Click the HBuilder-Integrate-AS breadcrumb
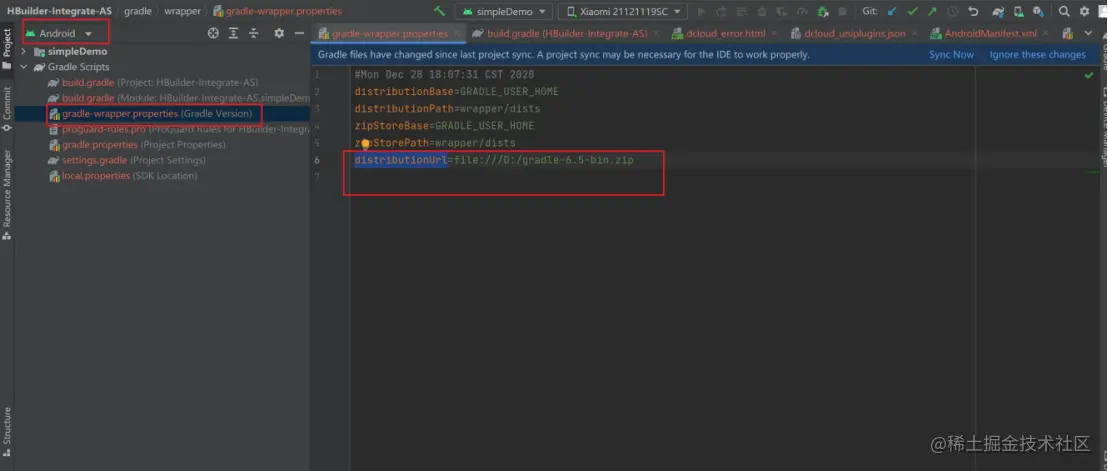 (59, 11)
